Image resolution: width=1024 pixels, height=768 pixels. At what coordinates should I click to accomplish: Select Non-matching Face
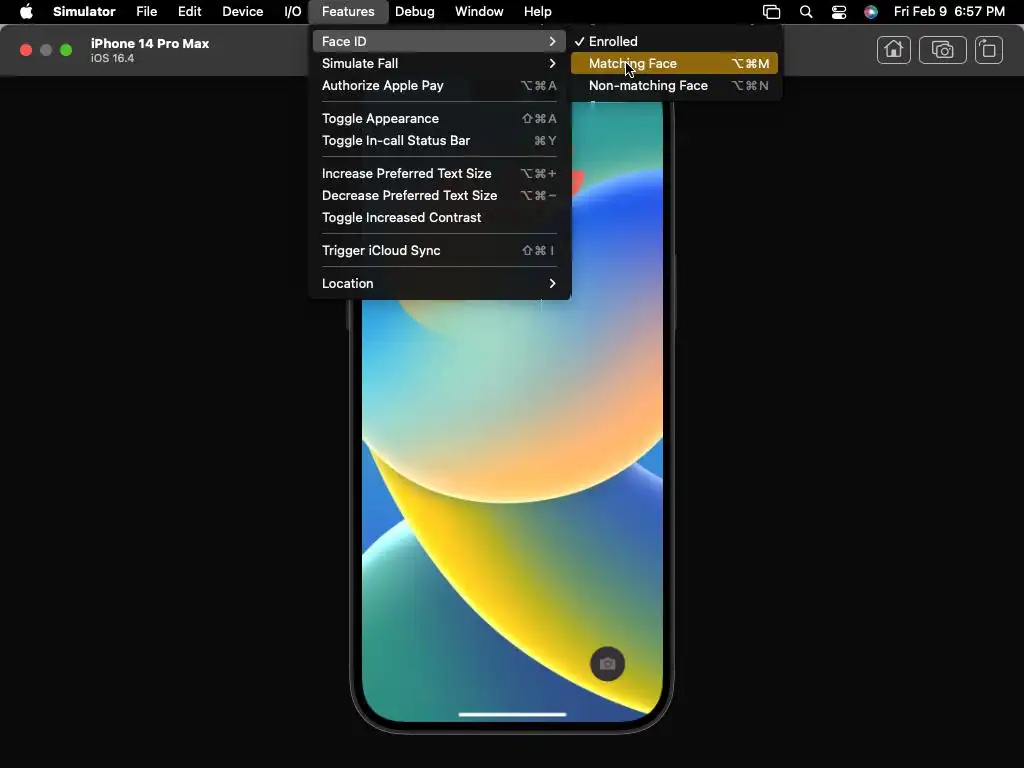(674, 86)
